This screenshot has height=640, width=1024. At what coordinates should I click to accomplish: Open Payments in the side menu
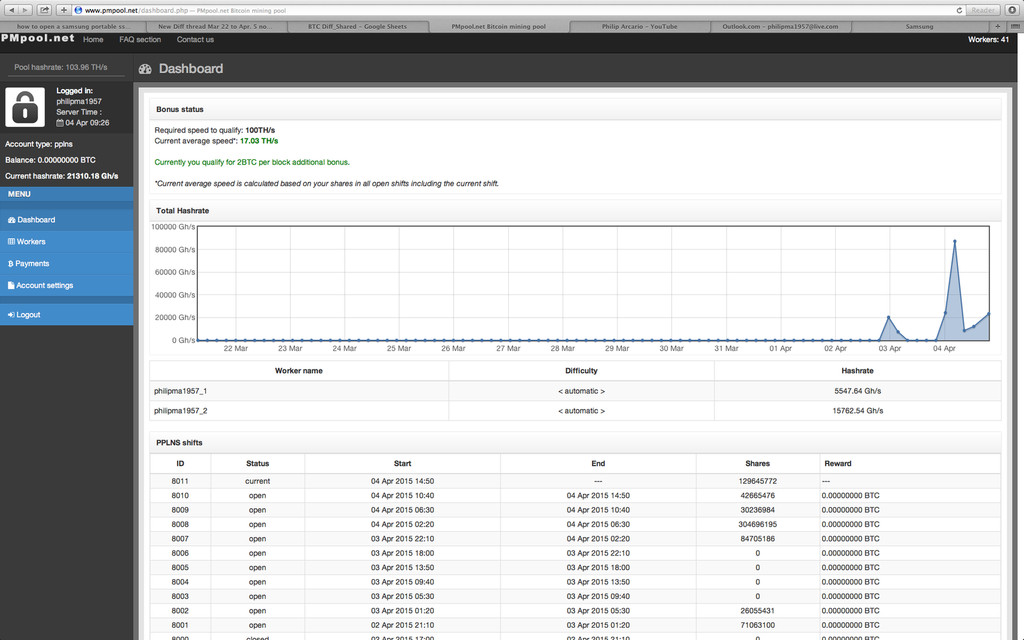tap(67, 264)
